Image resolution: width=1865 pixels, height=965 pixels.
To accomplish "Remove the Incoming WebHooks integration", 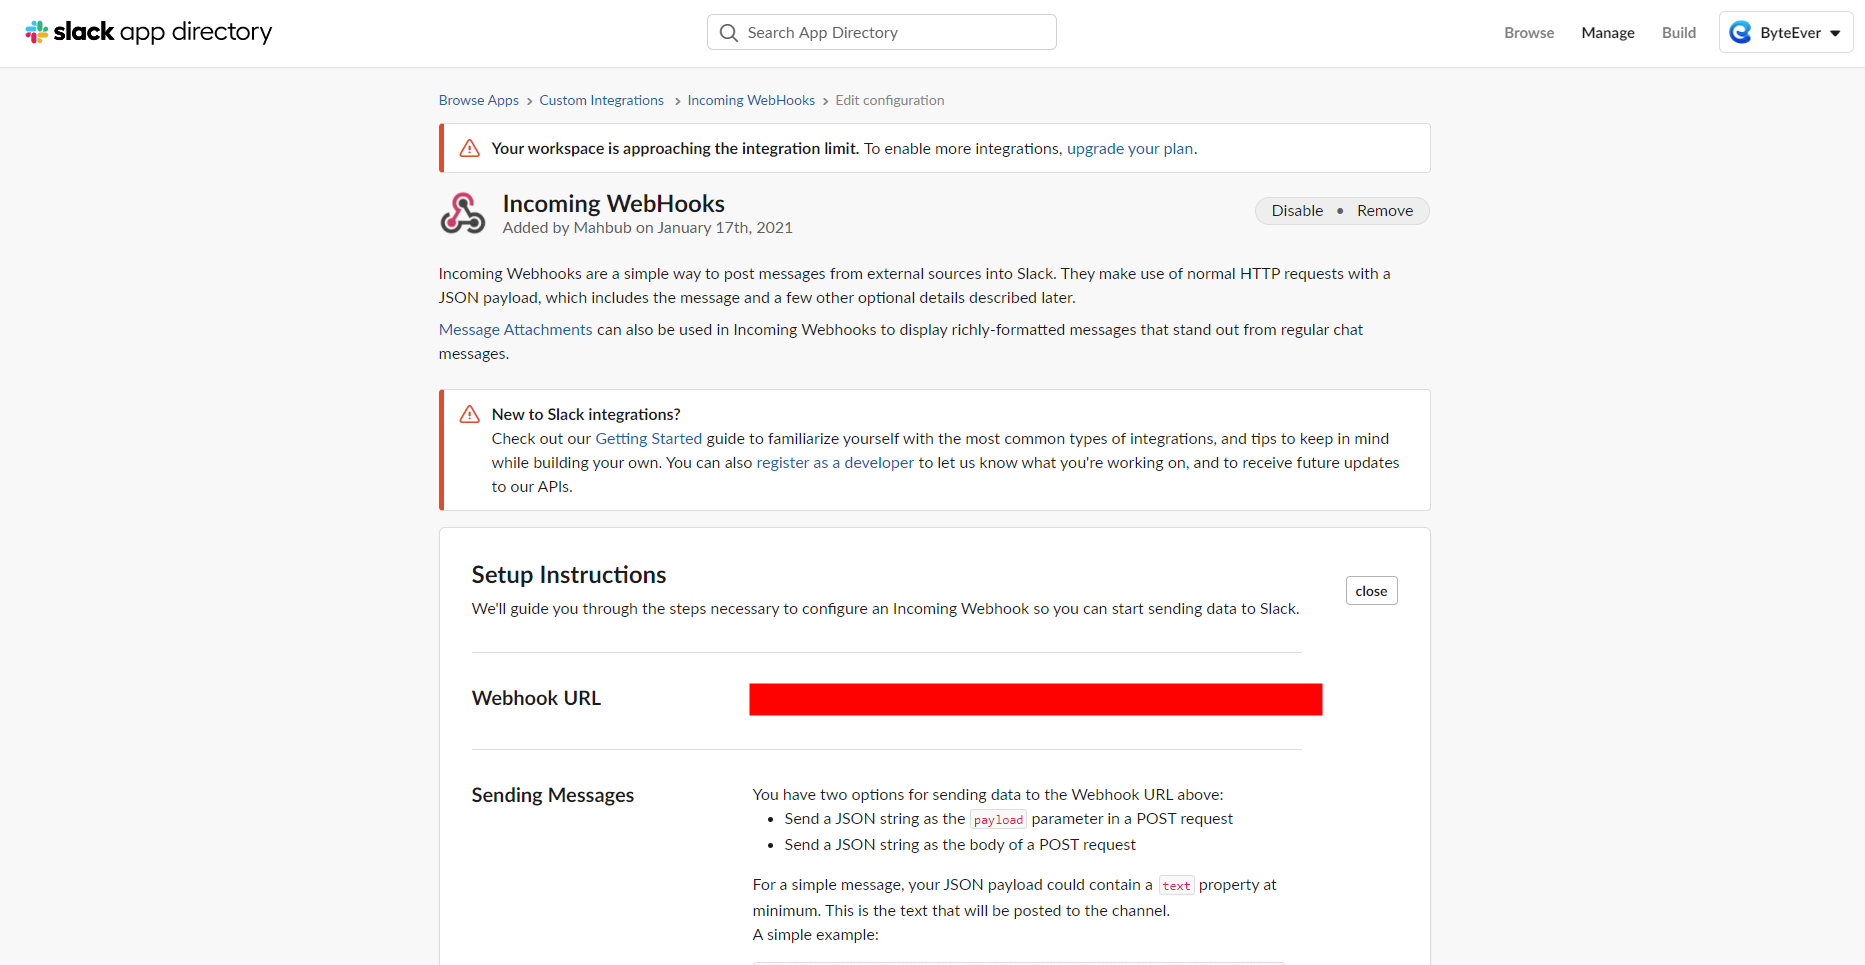I will click(x=1385, y=211).
